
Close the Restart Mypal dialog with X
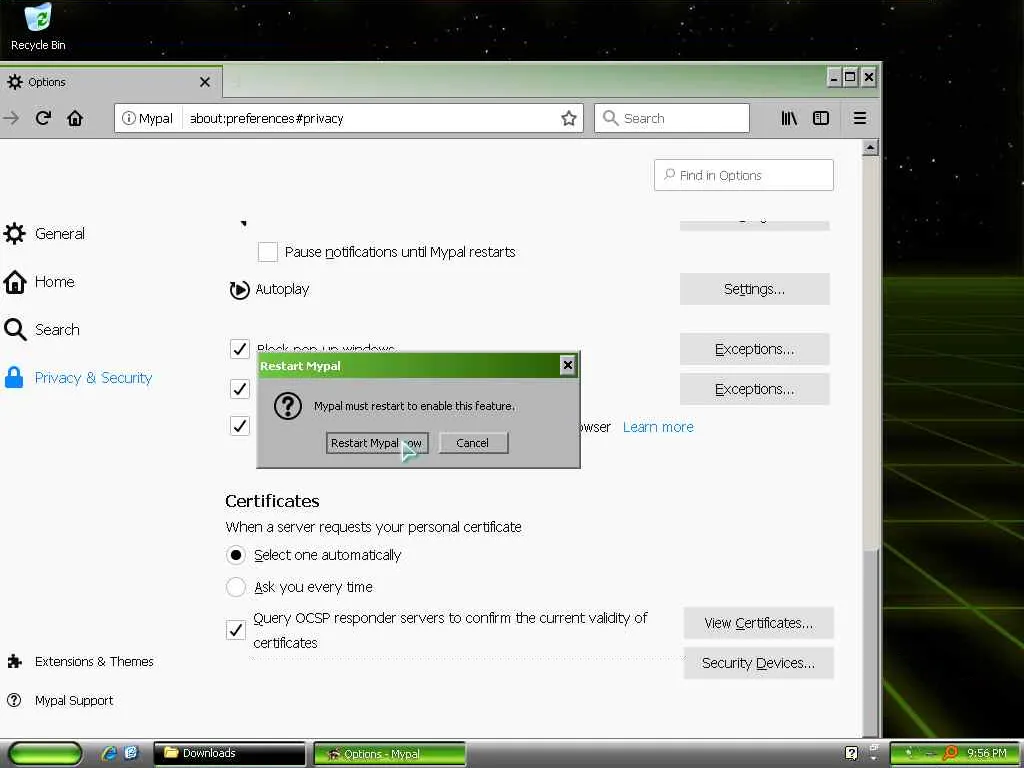point(568,366)
